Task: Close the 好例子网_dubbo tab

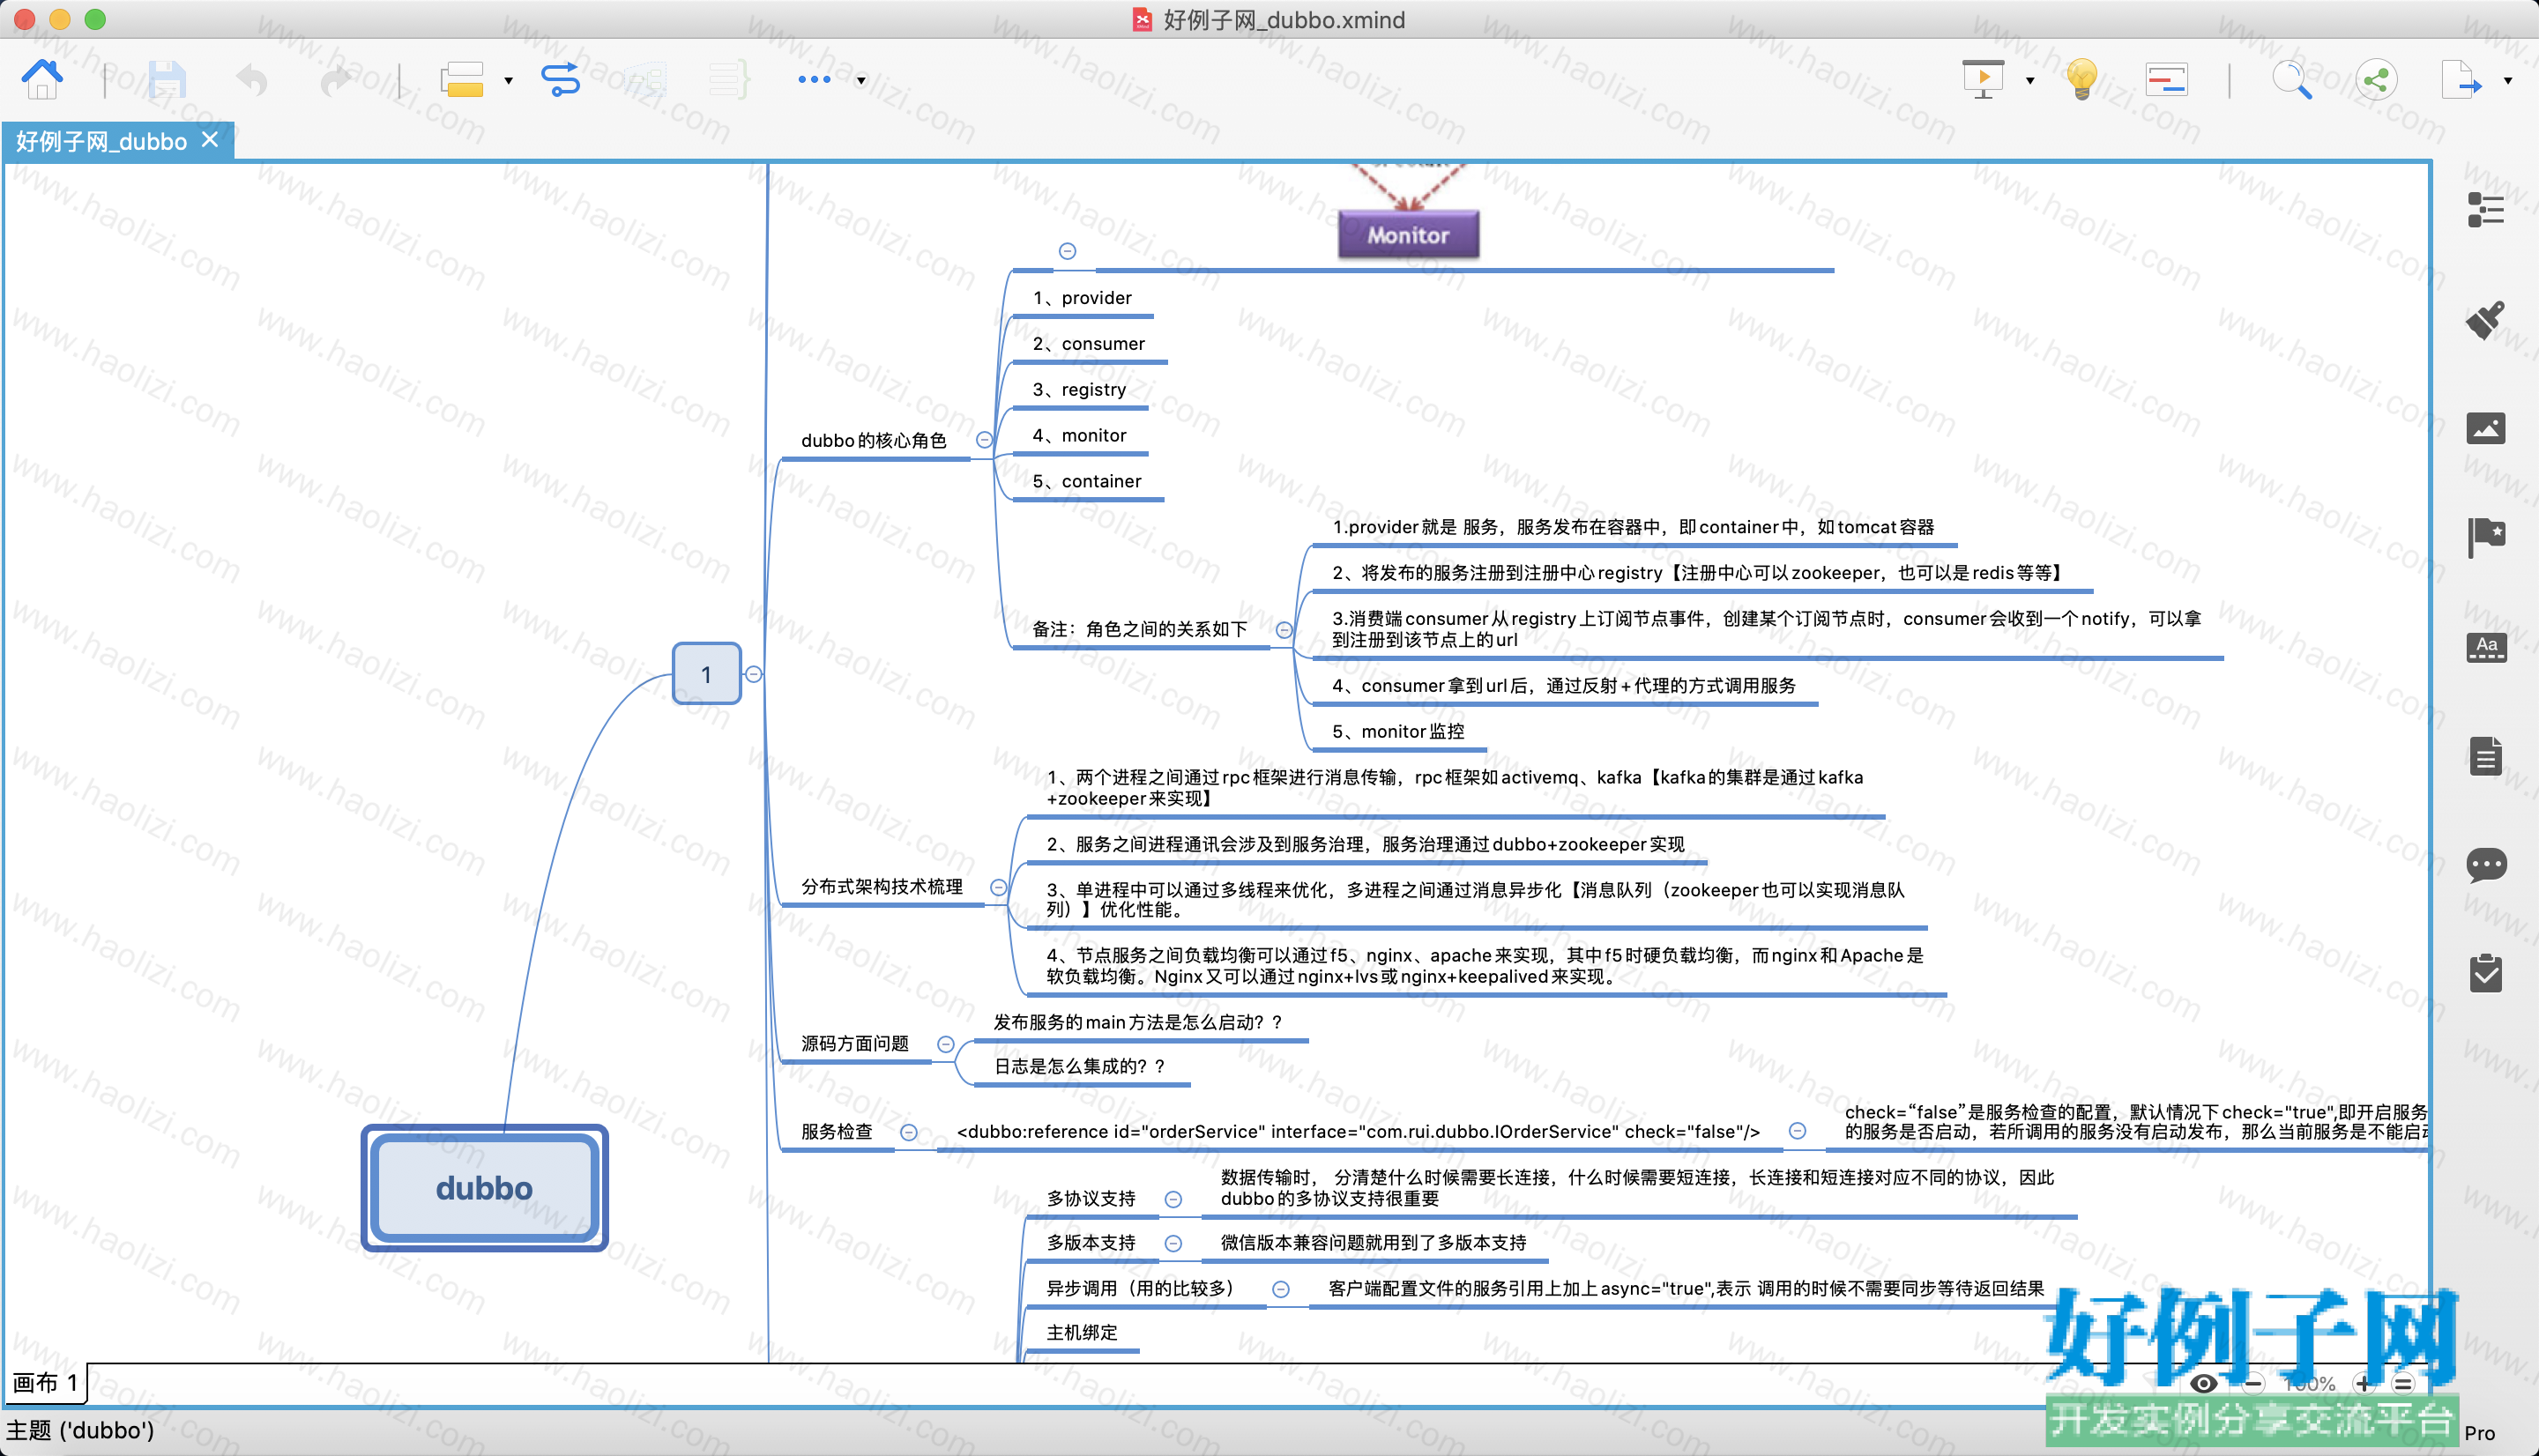Action: 209,140
